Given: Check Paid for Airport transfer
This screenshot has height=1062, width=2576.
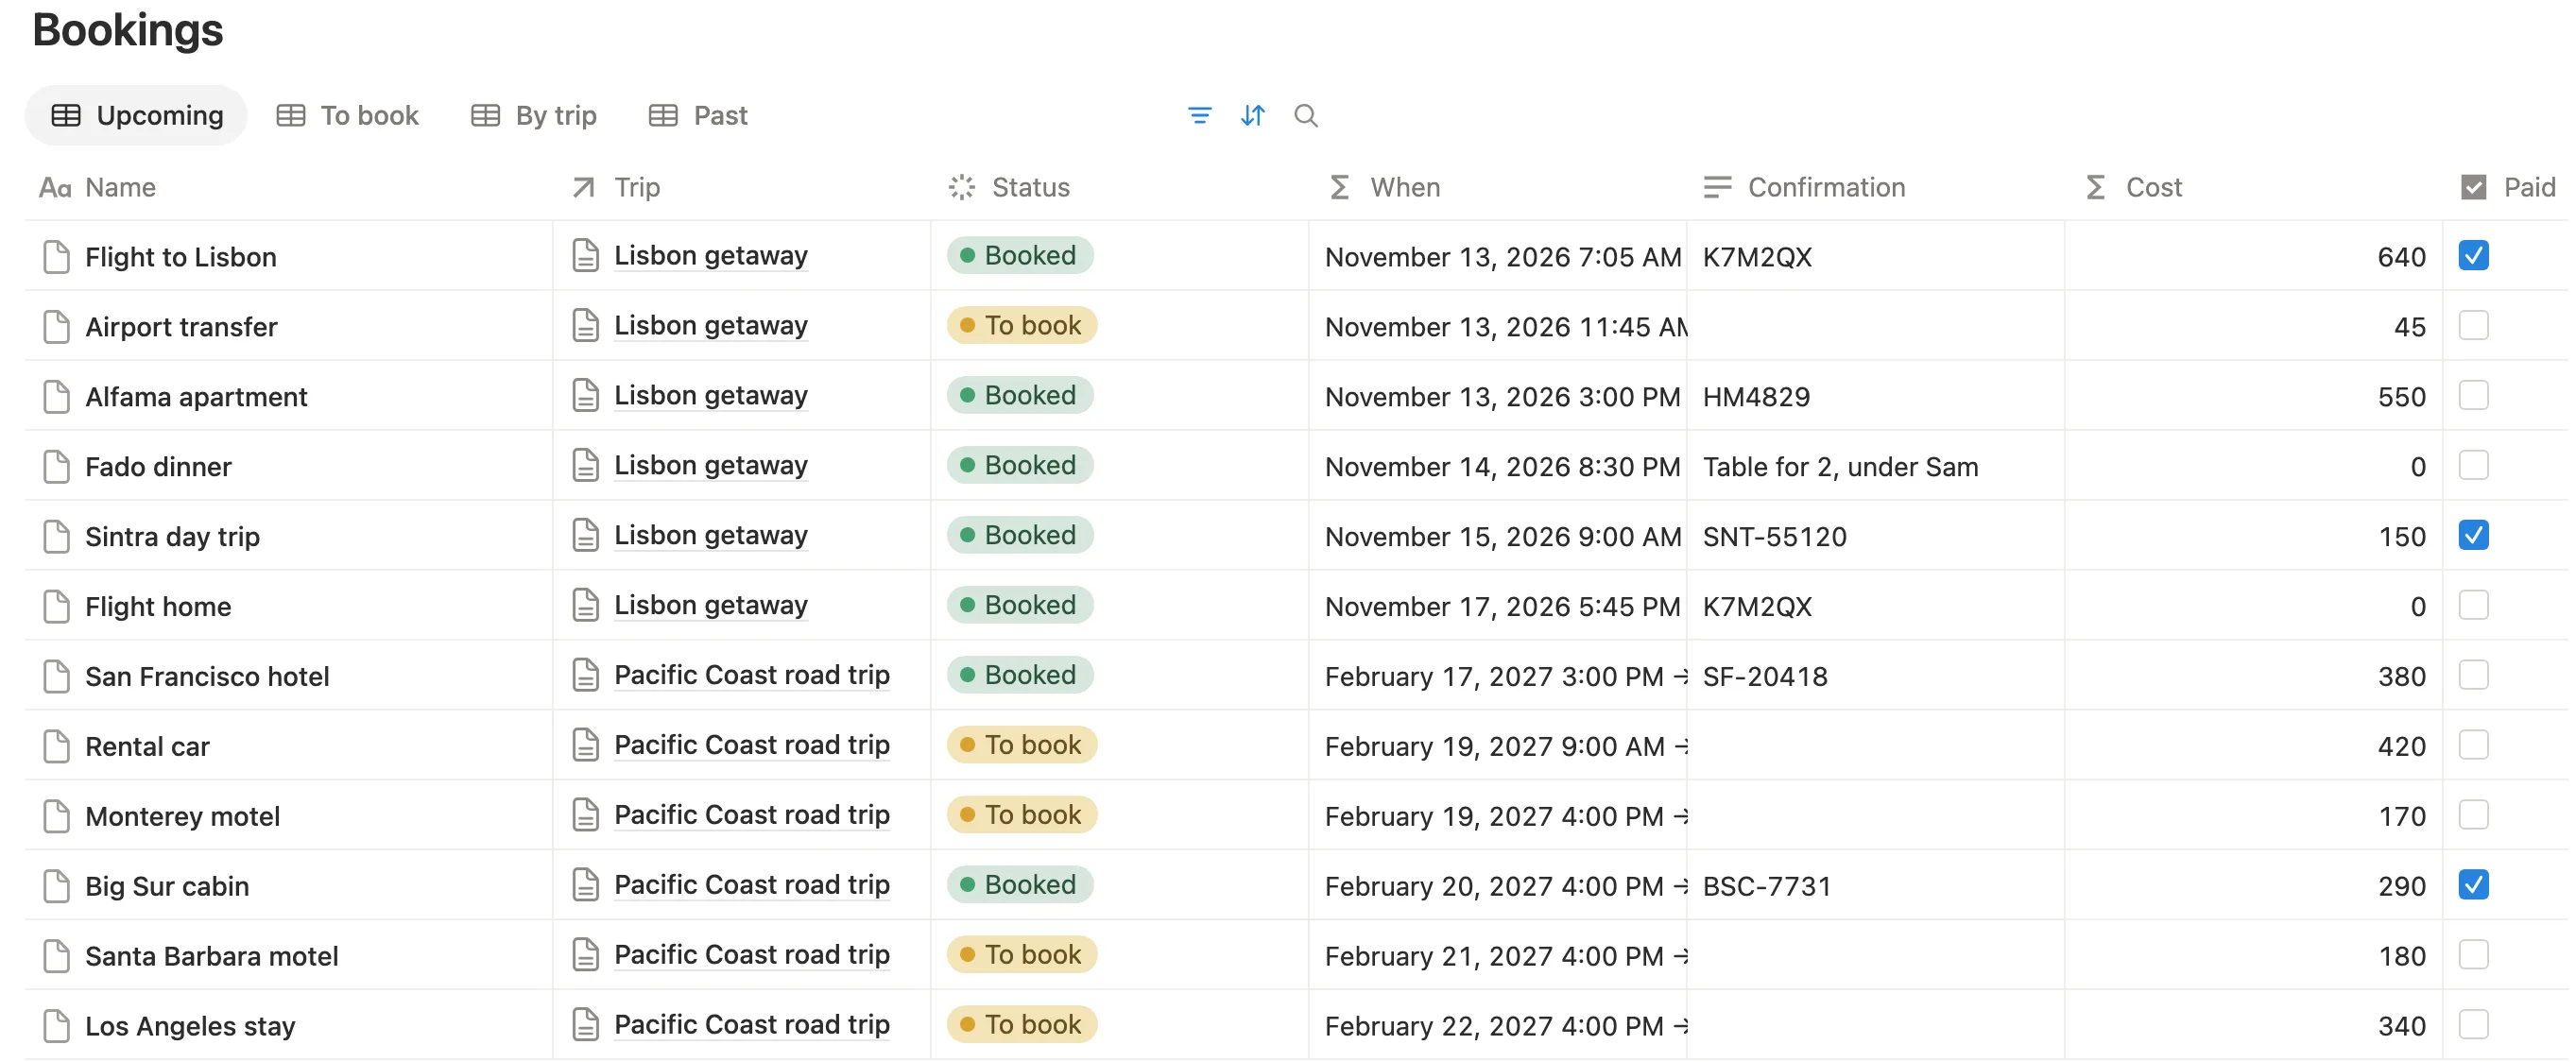Looking at the screenshot, I should point(2473,326).
